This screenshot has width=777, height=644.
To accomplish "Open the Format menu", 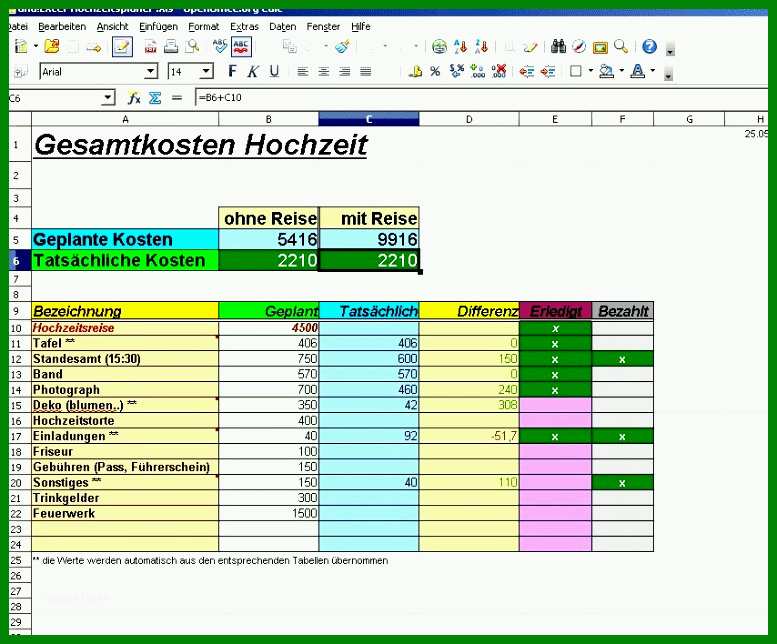I will point(203,27).
